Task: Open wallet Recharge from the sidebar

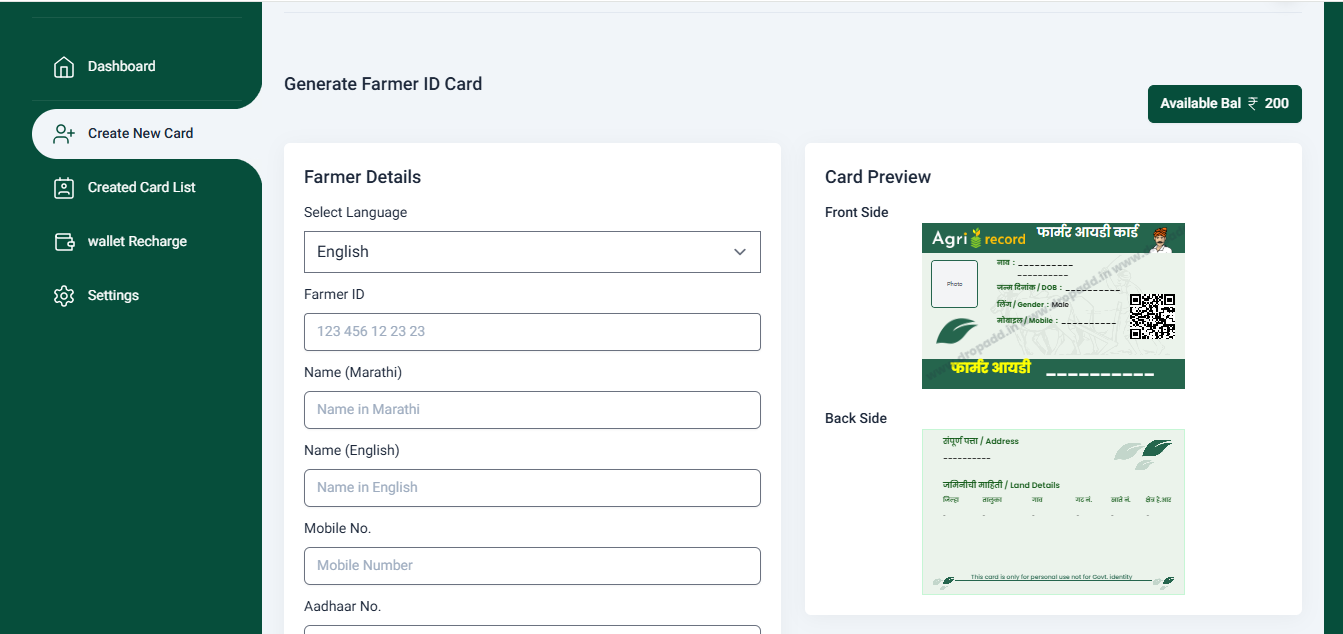Action: coord(137,242)
